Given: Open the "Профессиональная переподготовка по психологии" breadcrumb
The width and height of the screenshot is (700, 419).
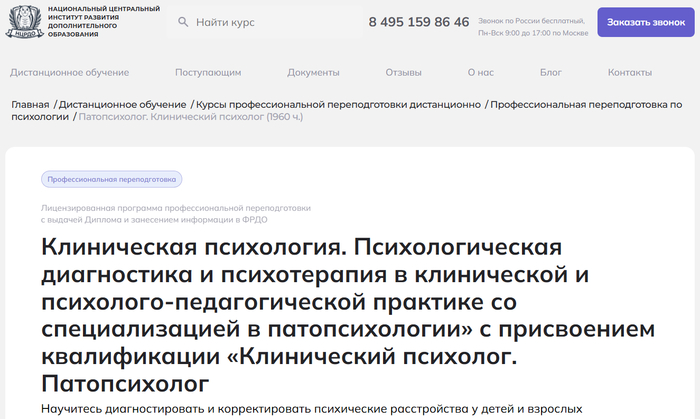Looking at the screenshot, I should click(x=586, y=105).
